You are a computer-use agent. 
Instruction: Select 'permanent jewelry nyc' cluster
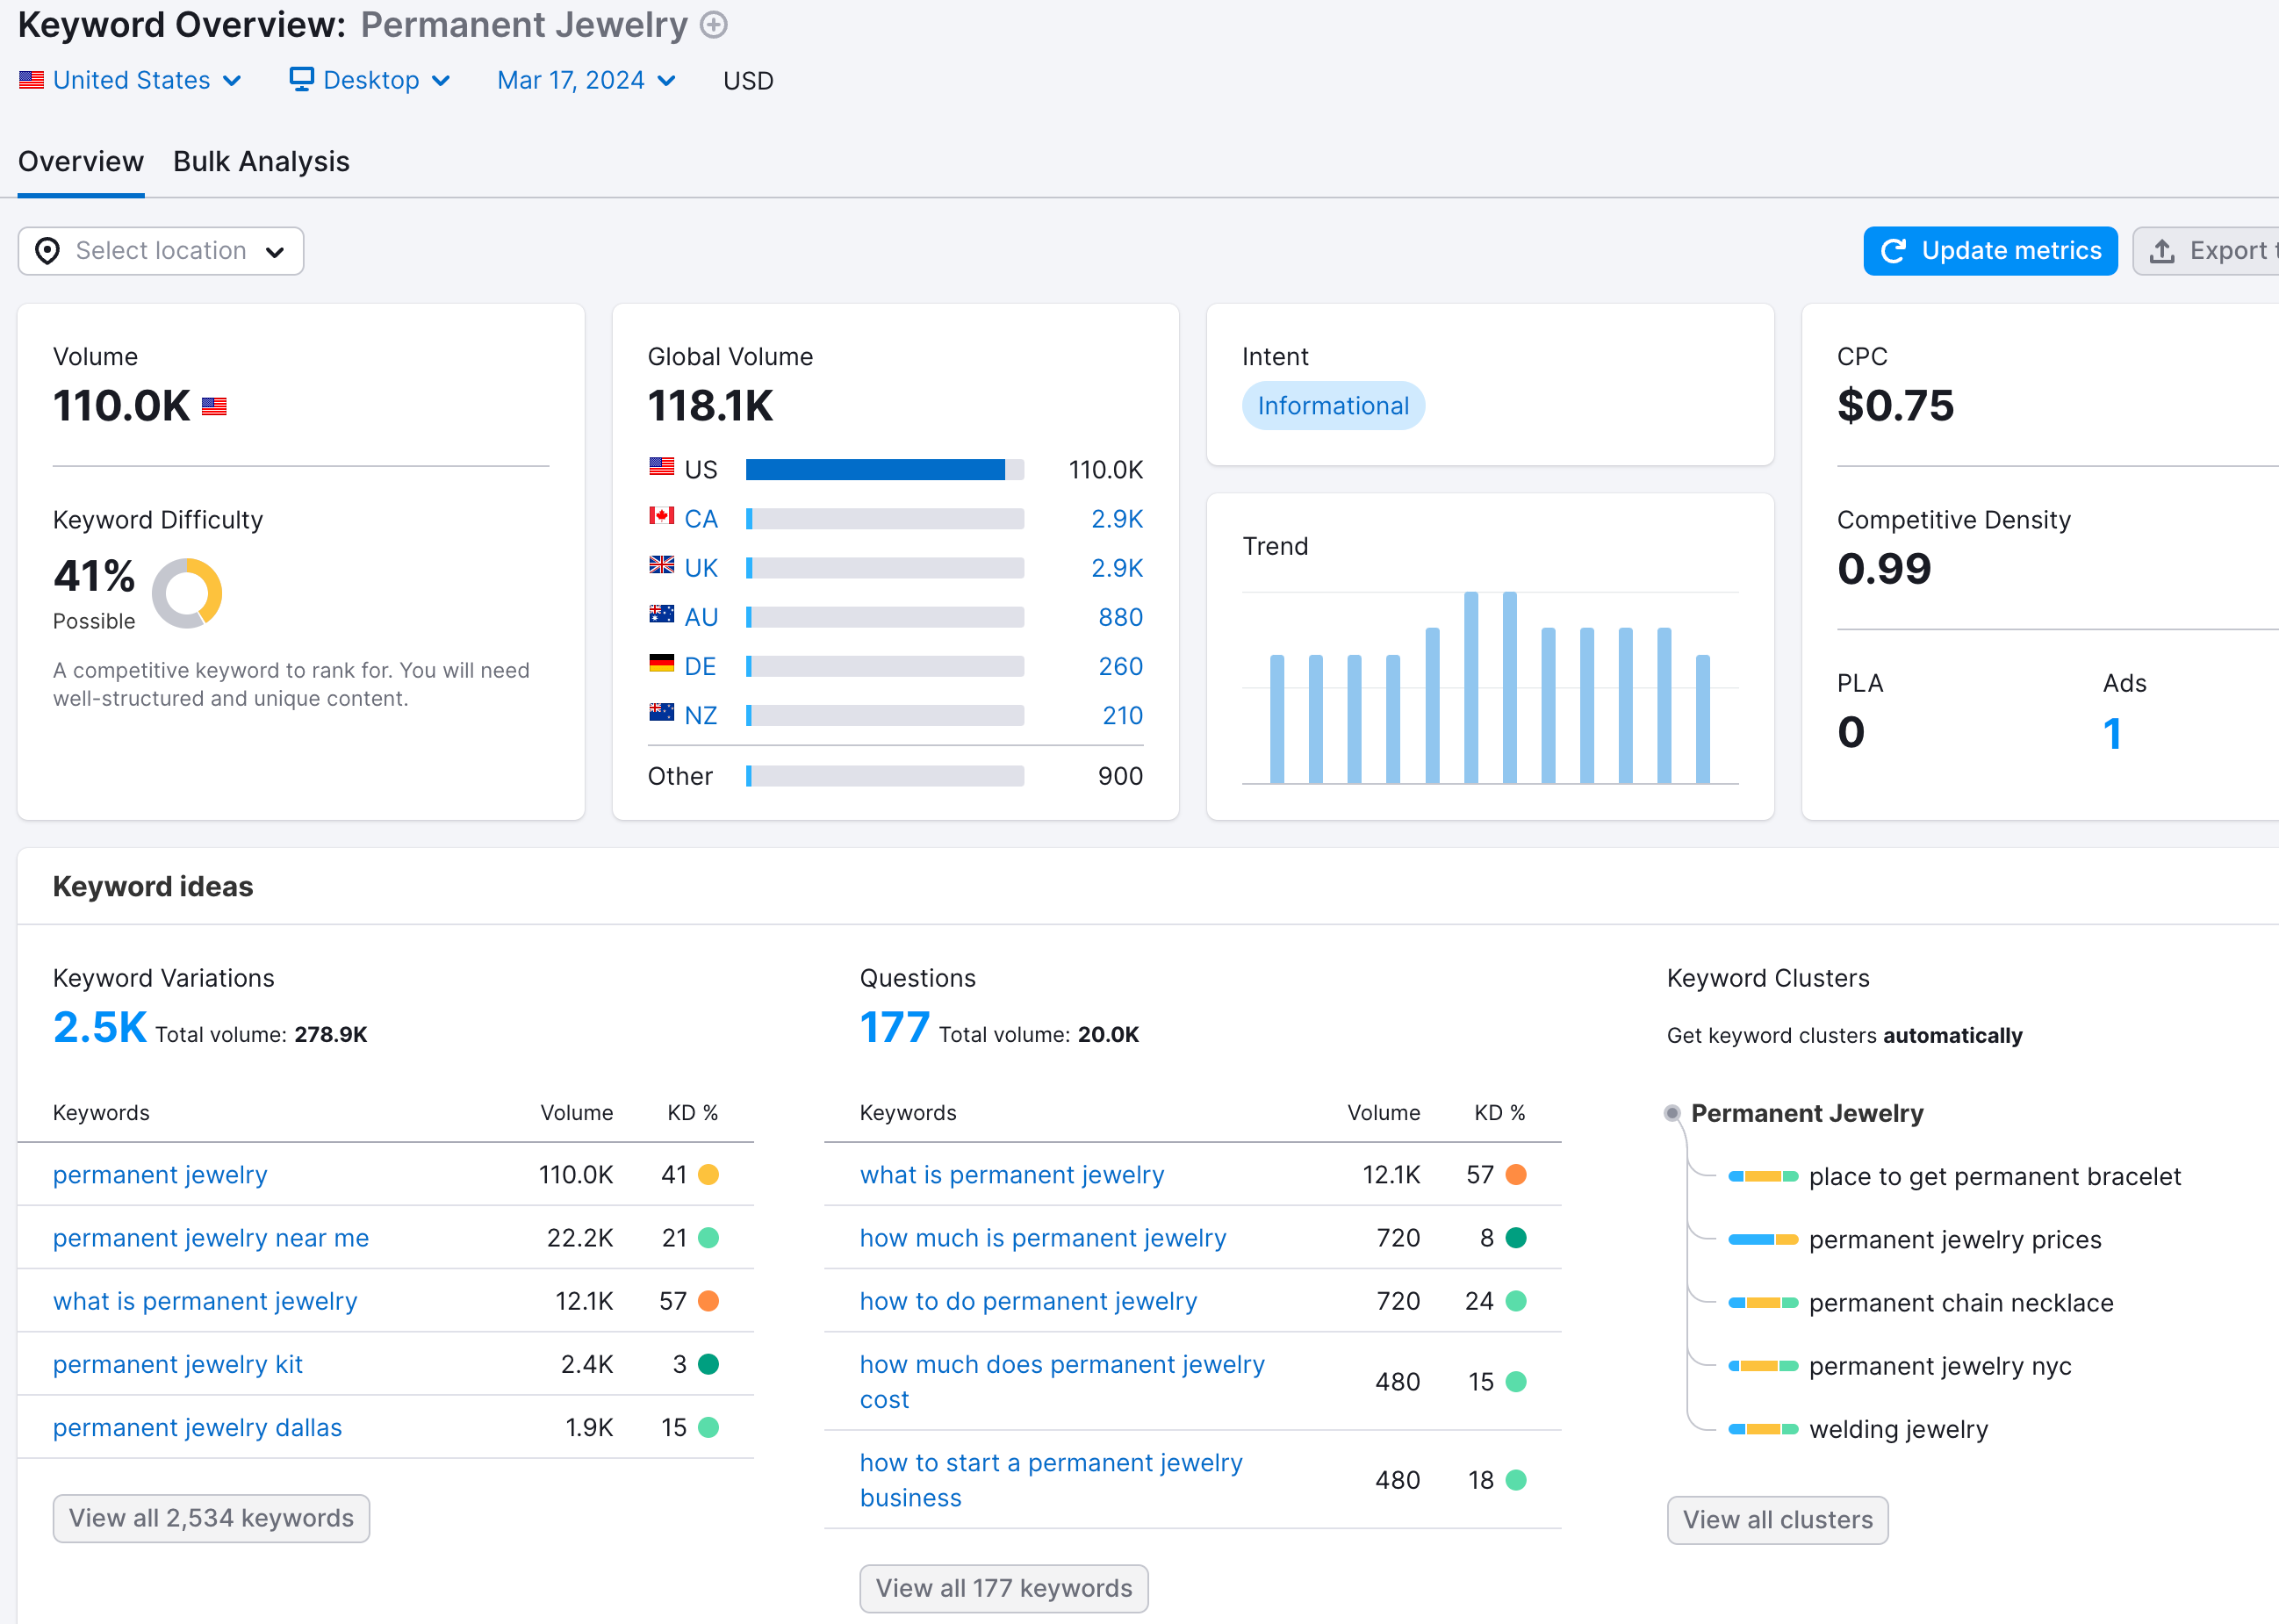click(1940, 1366)
